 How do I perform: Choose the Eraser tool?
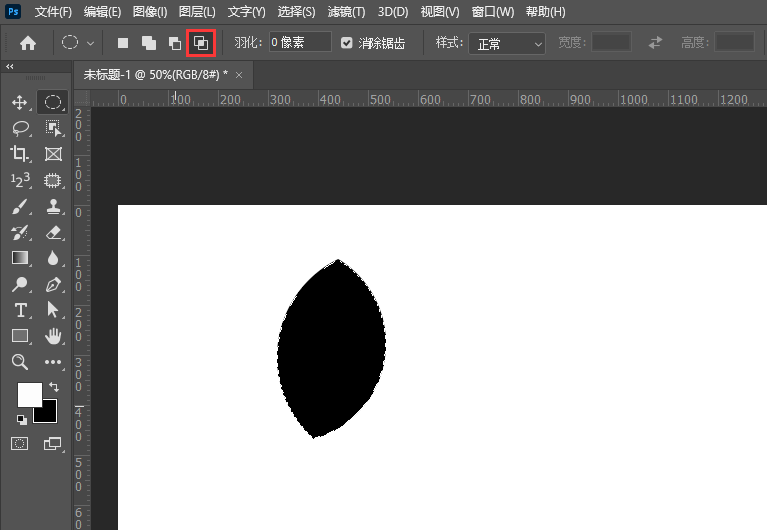[x=54, y=232]
